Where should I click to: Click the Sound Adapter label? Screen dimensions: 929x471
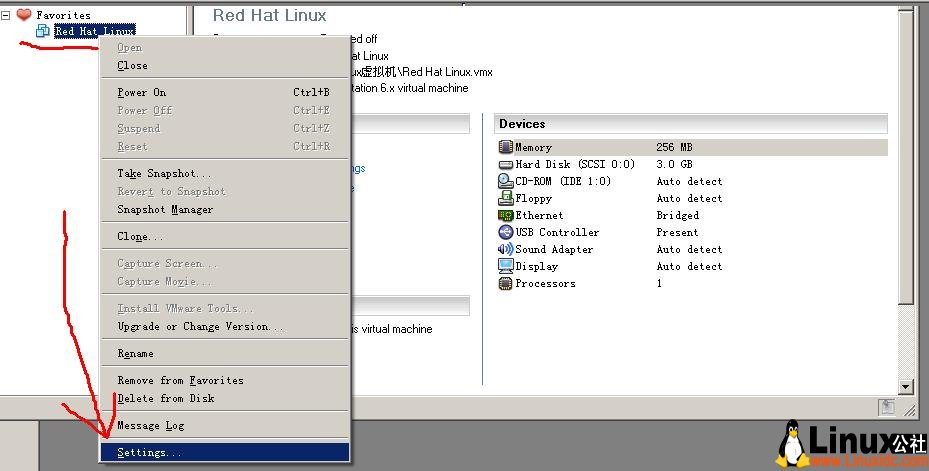pyautogui.click(x=554, y=249)
